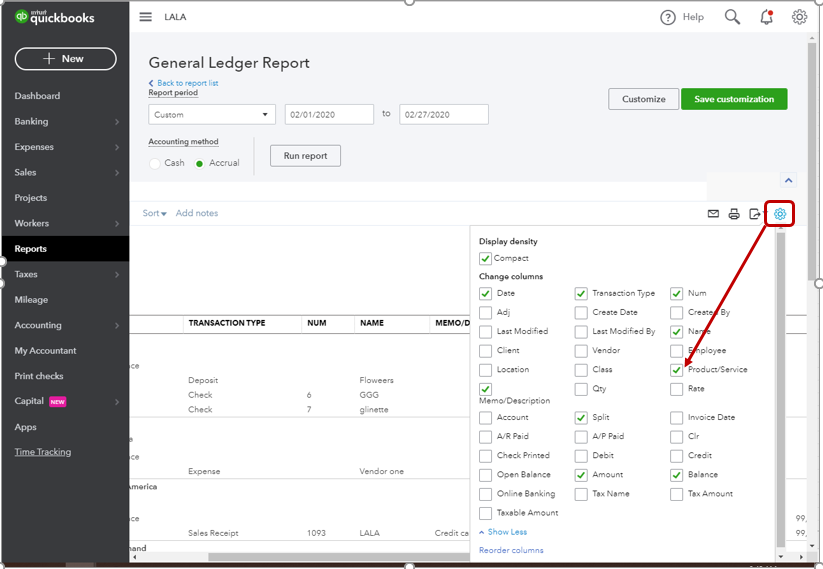Open Apps in the sidebar
823x569 pixels.
tap(25, 427)
